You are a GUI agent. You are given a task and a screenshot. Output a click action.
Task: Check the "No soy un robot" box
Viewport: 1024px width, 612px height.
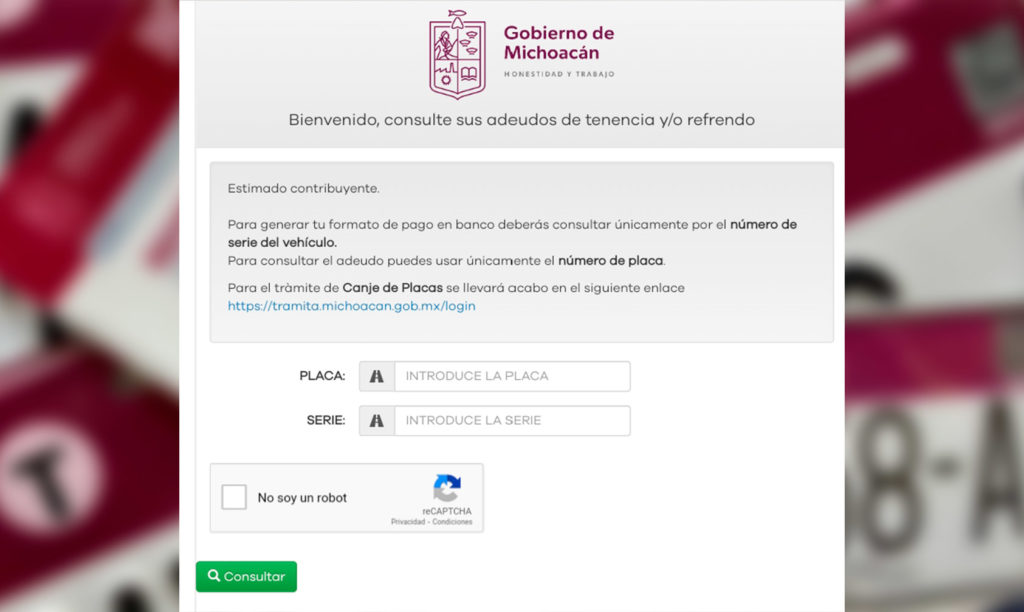point(234,497)
